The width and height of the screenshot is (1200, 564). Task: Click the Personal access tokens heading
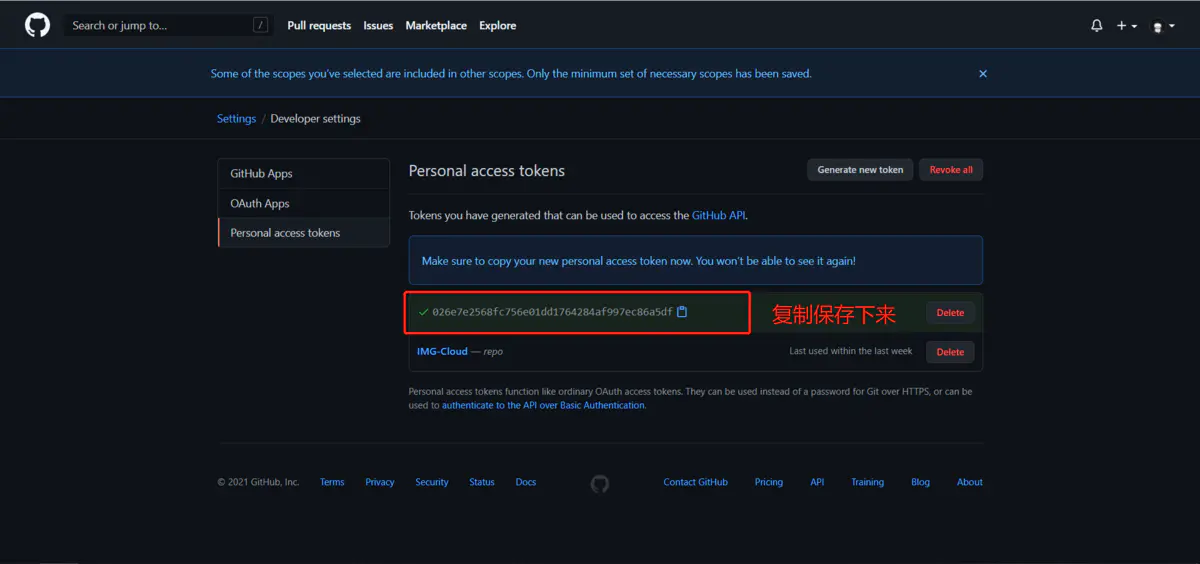pos(487,171)
